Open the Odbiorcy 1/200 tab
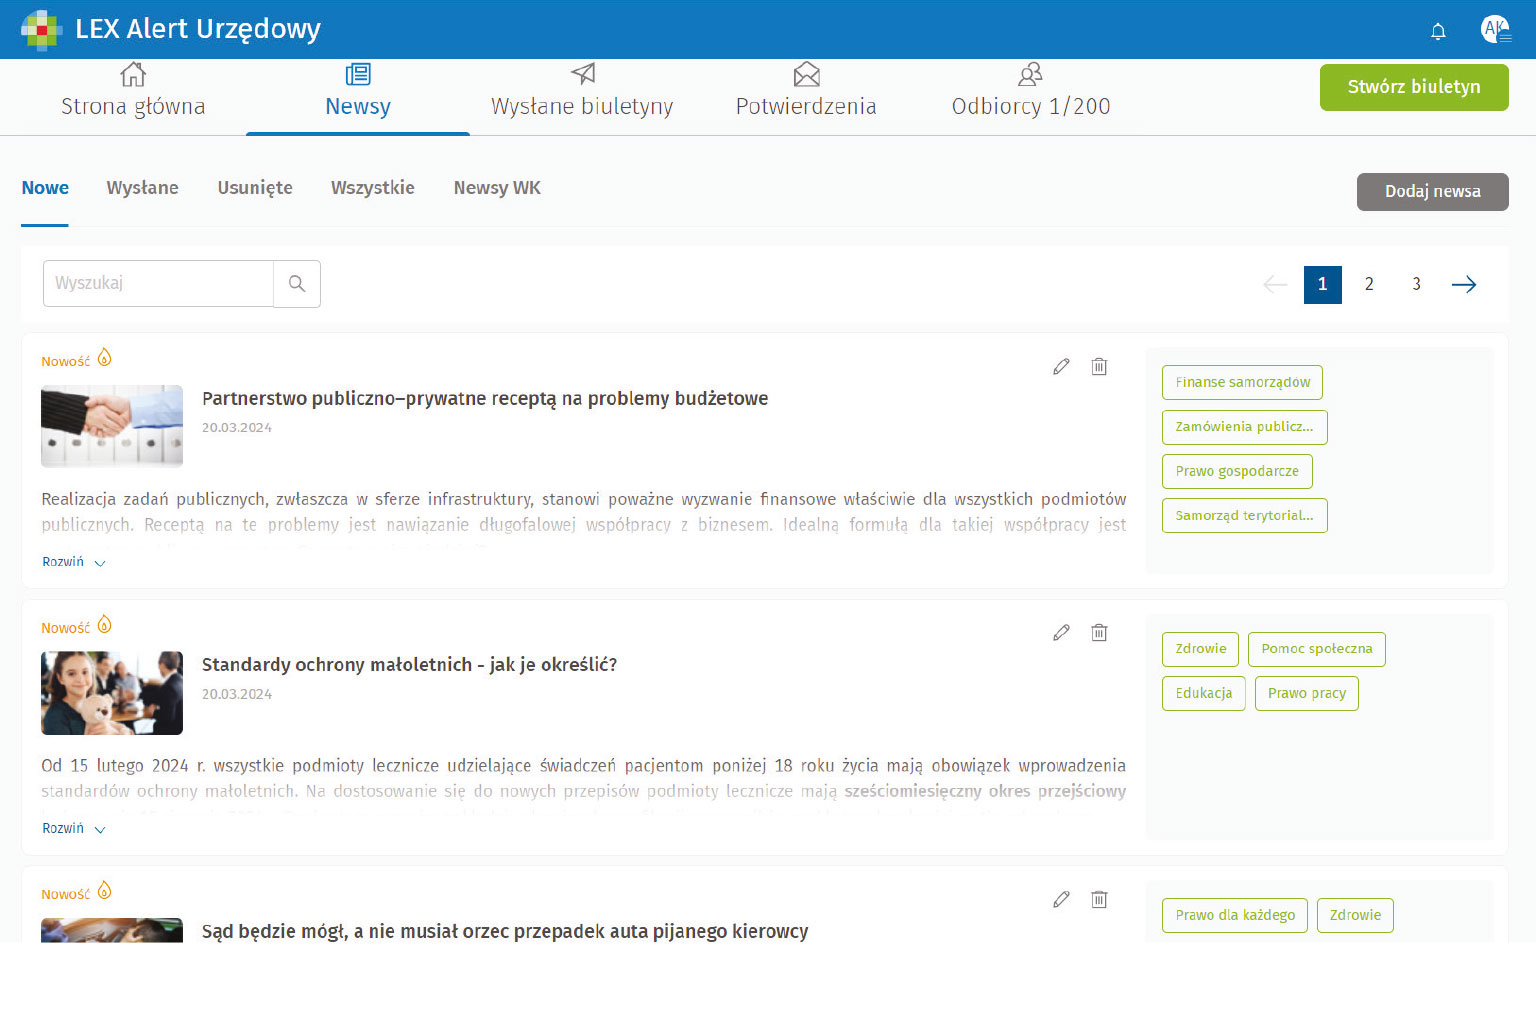This screenshot has height=1024, width=1536. pyautogui.click(x=1030, y=92)
